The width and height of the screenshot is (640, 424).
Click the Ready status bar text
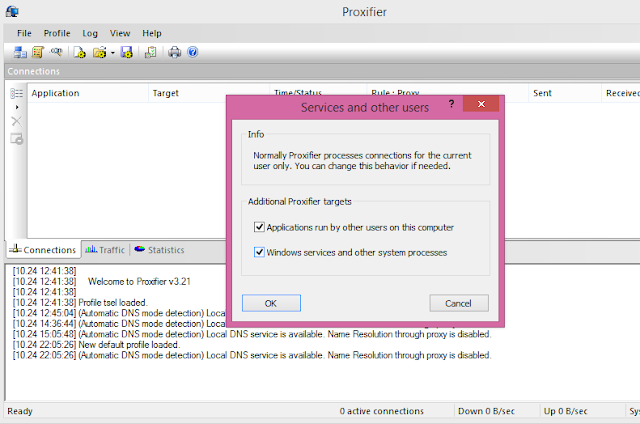point(20,411)
